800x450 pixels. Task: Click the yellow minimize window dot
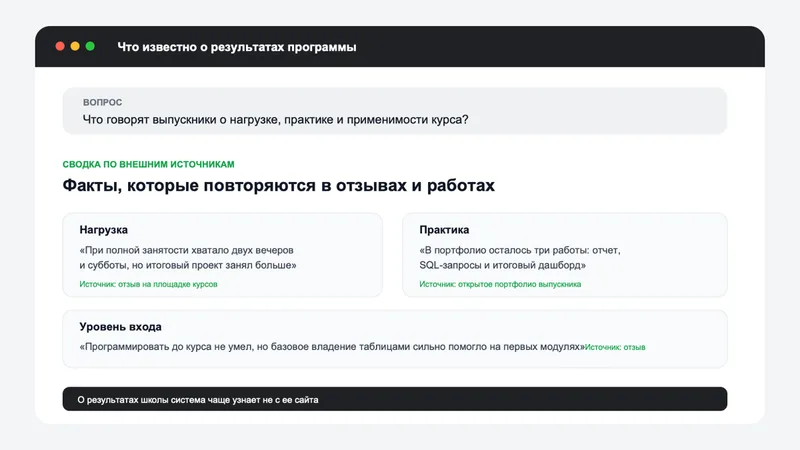75,46
